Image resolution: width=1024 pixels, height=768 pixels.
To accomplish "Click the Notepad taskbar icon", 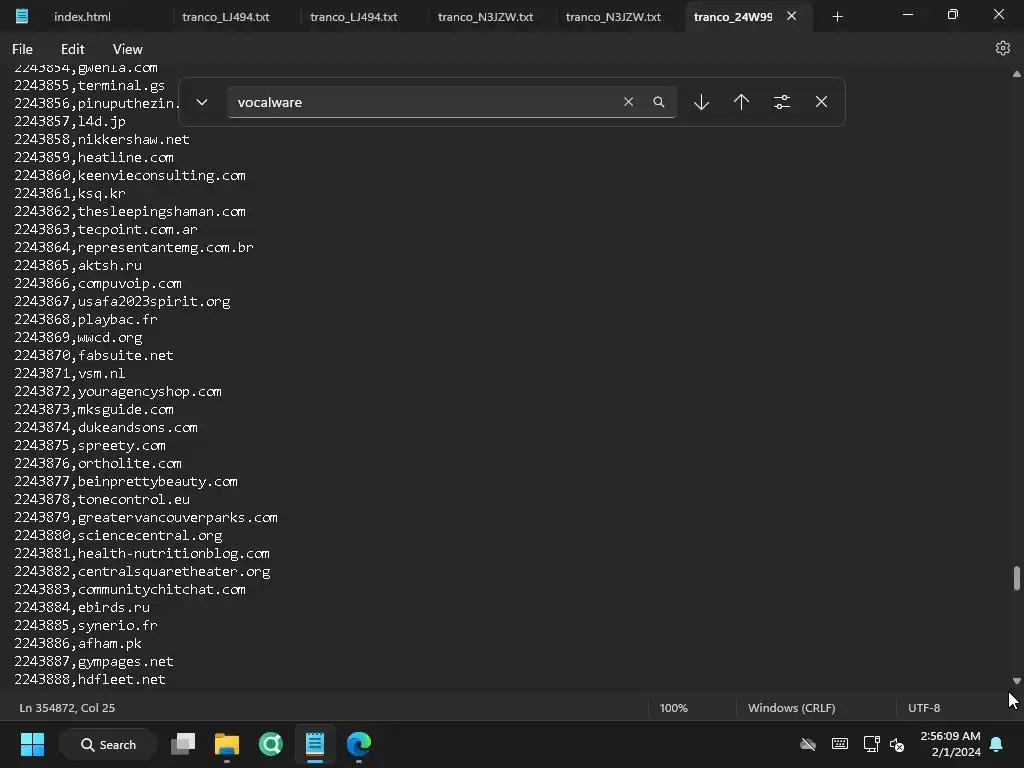I will pos(315,744).
